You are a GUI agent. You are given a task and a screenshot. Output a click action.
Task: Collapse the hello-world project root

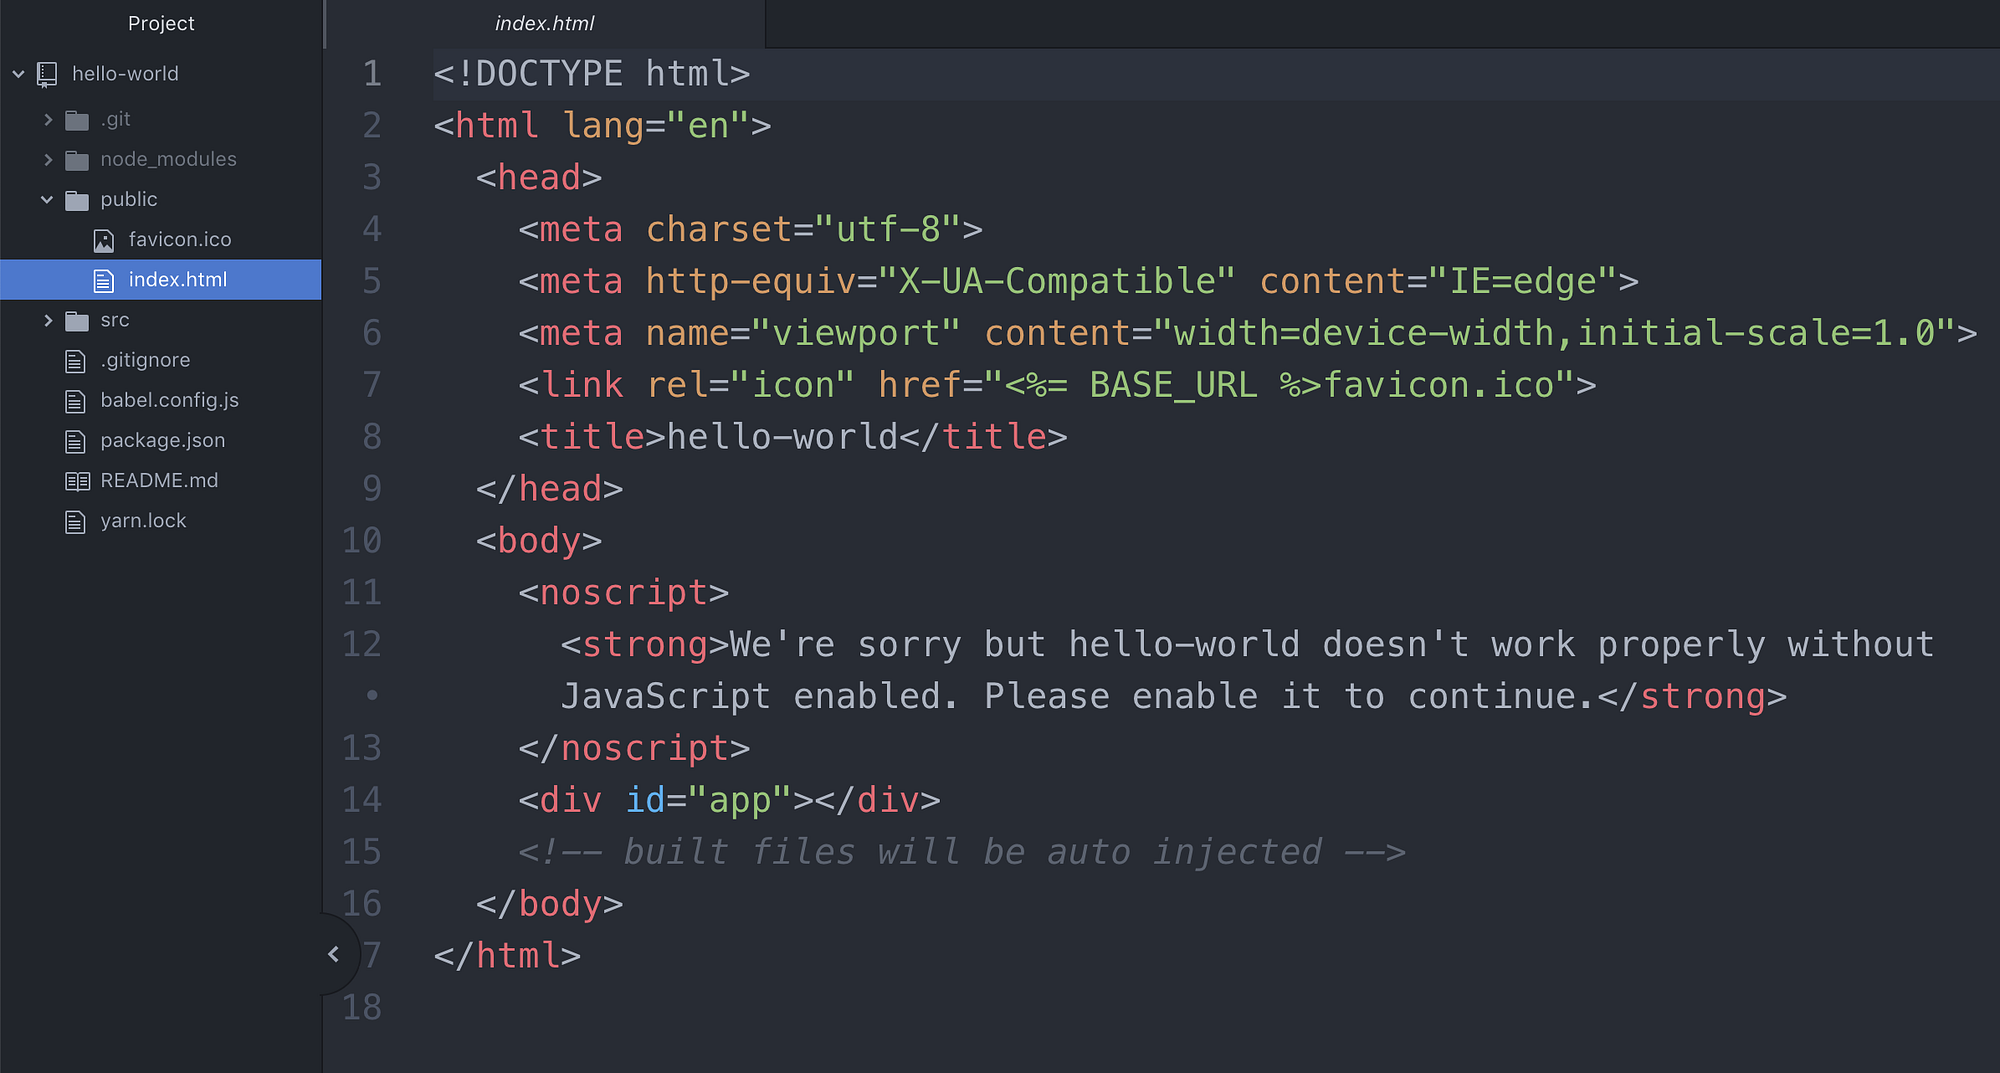click(17, 73)
